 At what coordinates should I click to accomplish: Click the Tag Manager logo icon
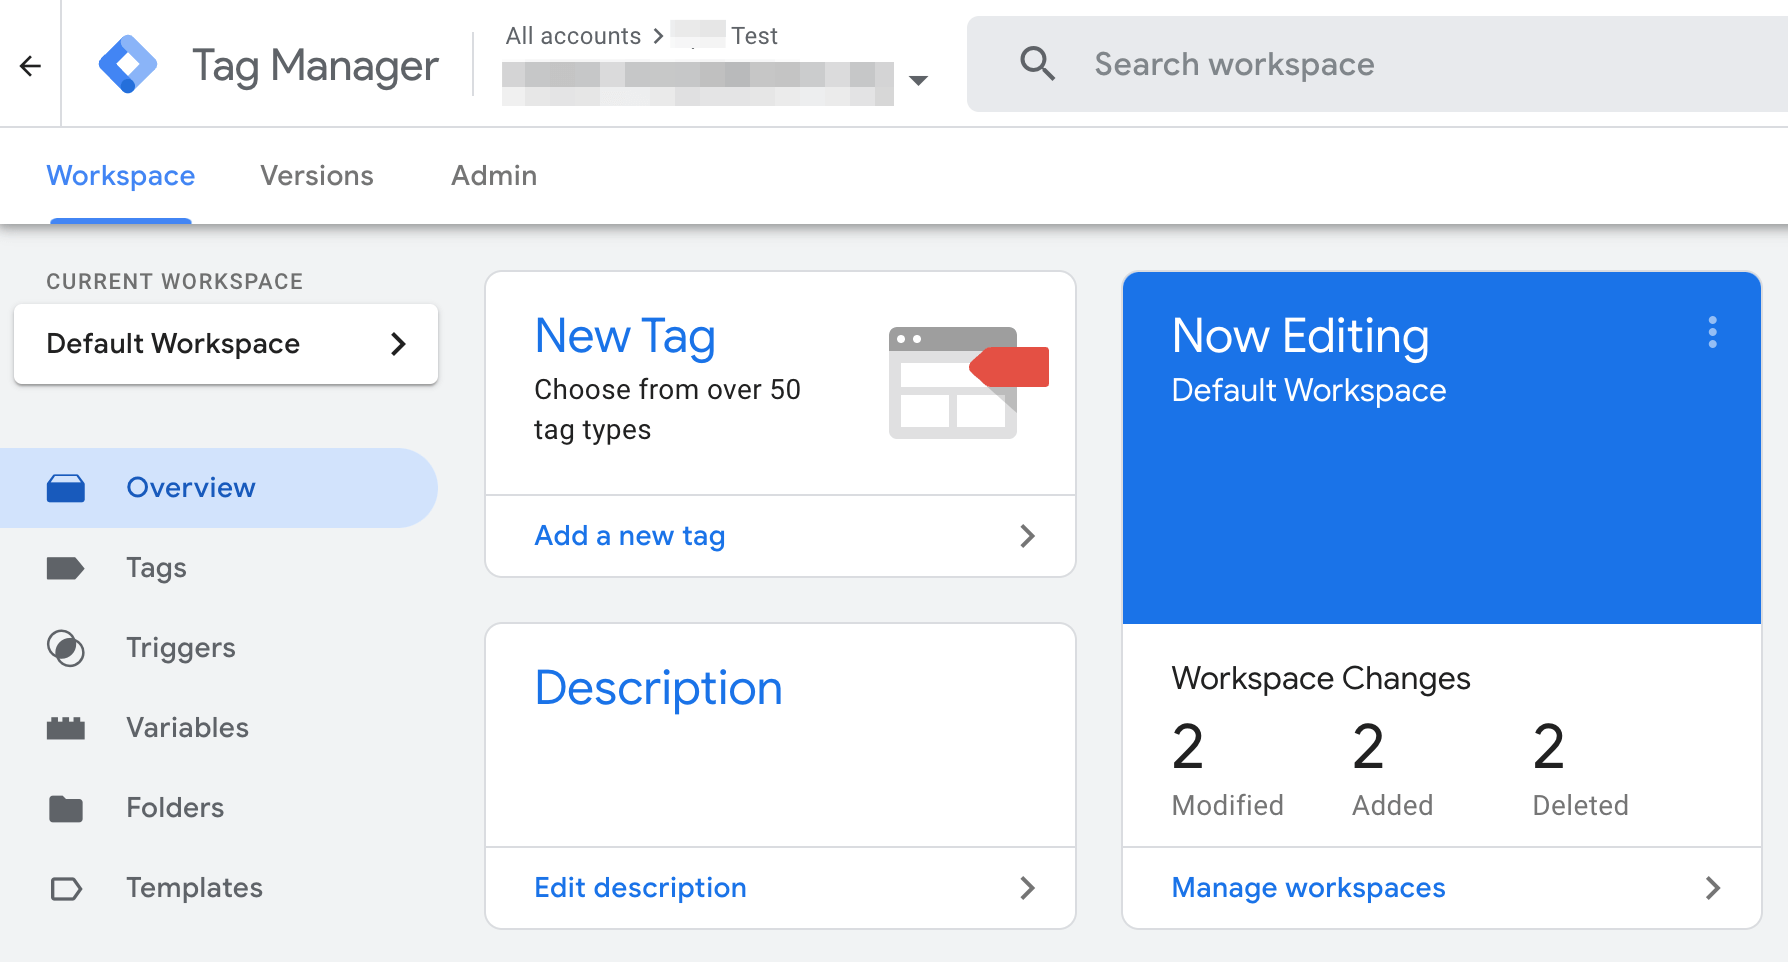(128, 65)
